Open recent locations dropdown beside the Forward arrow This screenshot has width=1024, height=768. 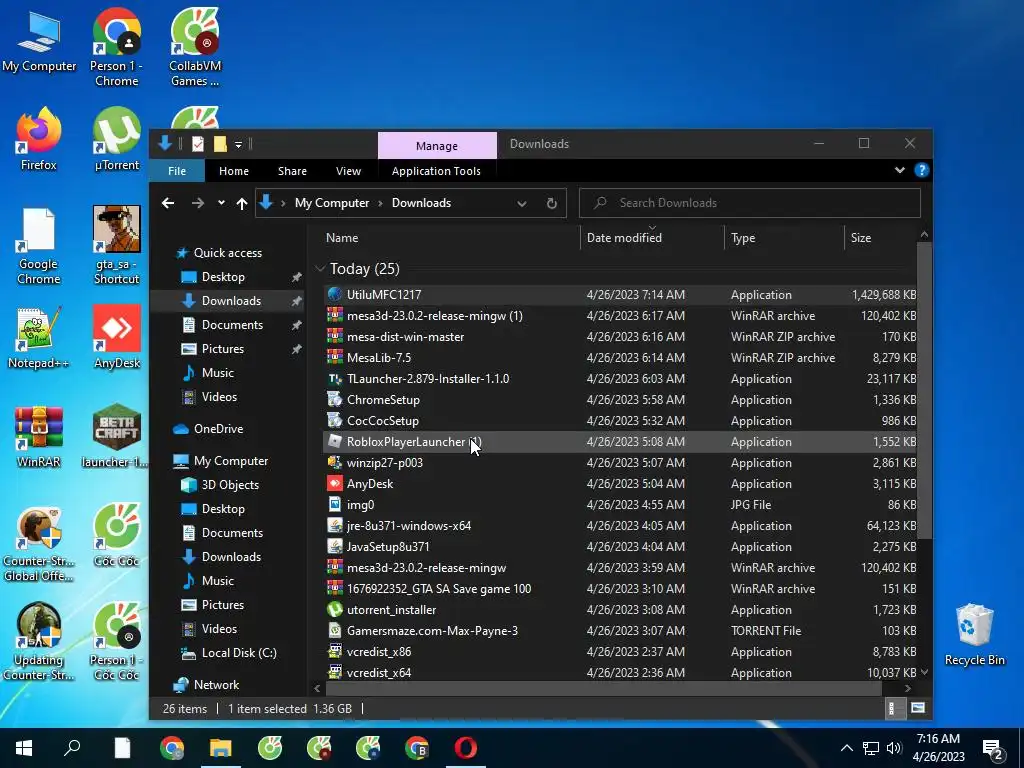click(x=221, y=203)
